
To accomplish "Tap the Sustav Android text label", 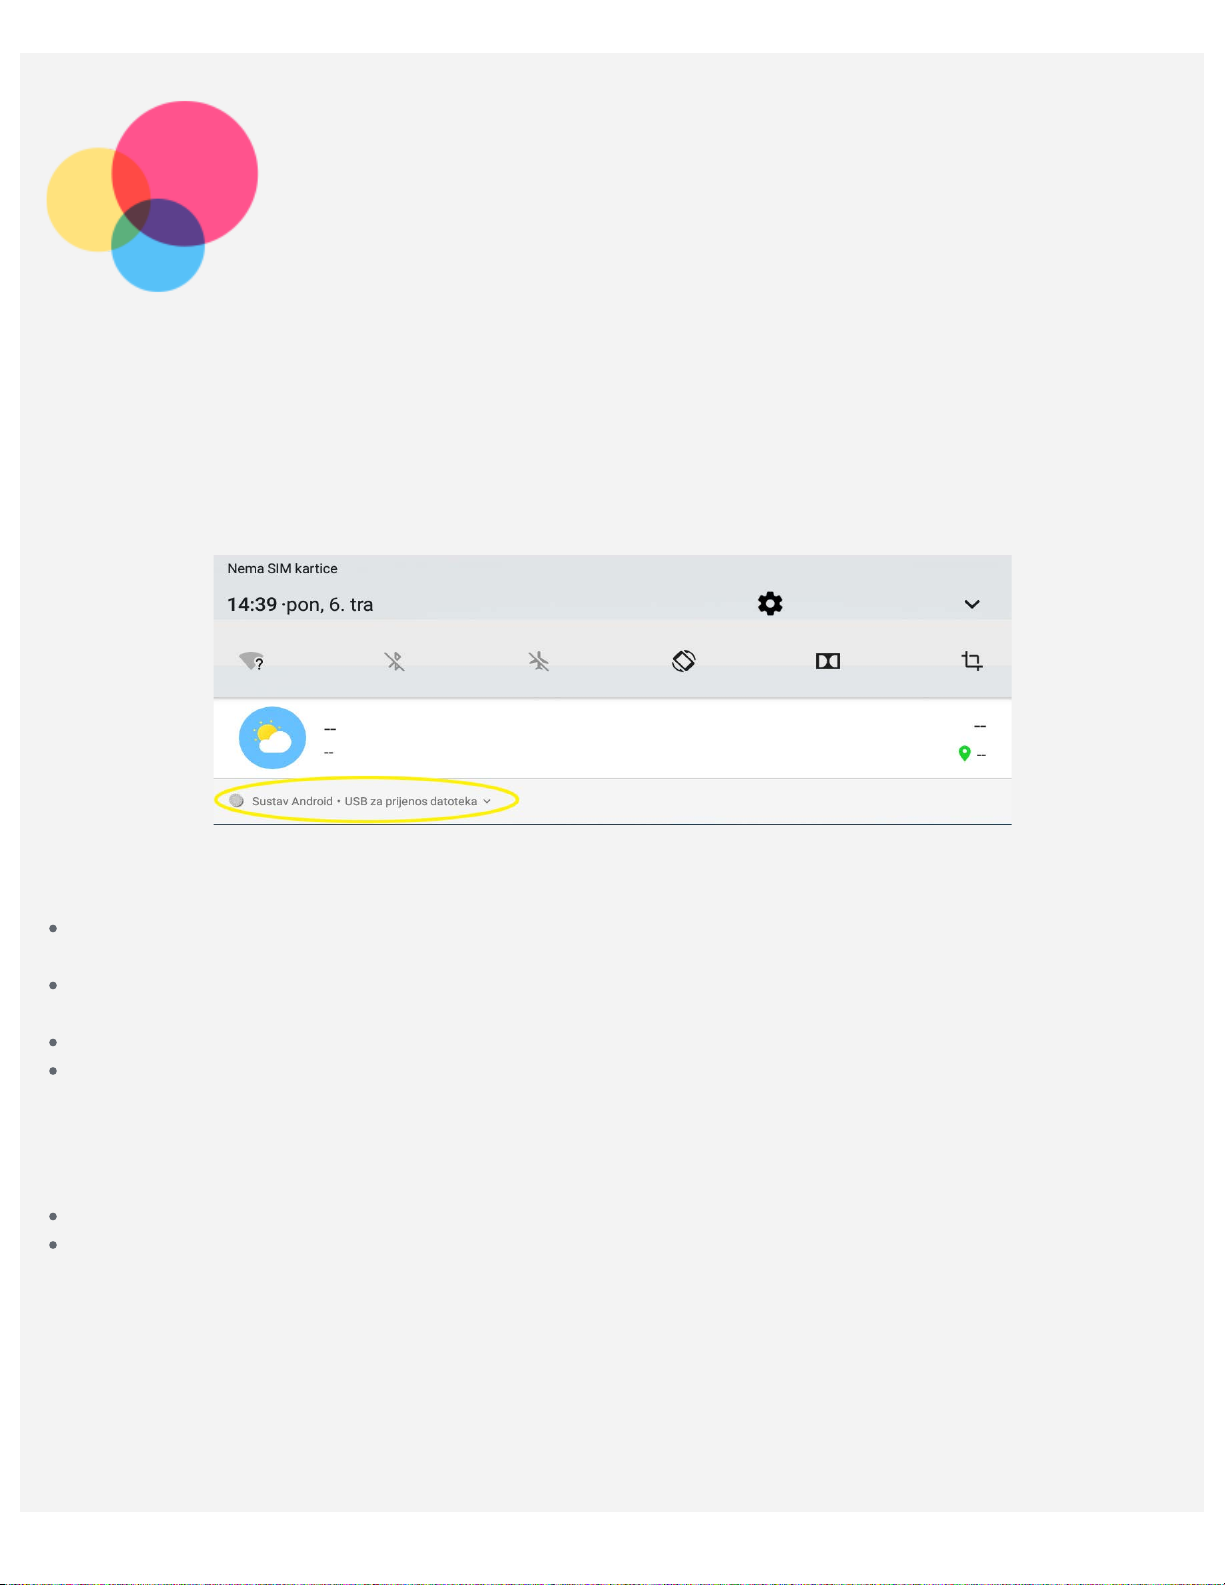I will [x=292, y=801].
